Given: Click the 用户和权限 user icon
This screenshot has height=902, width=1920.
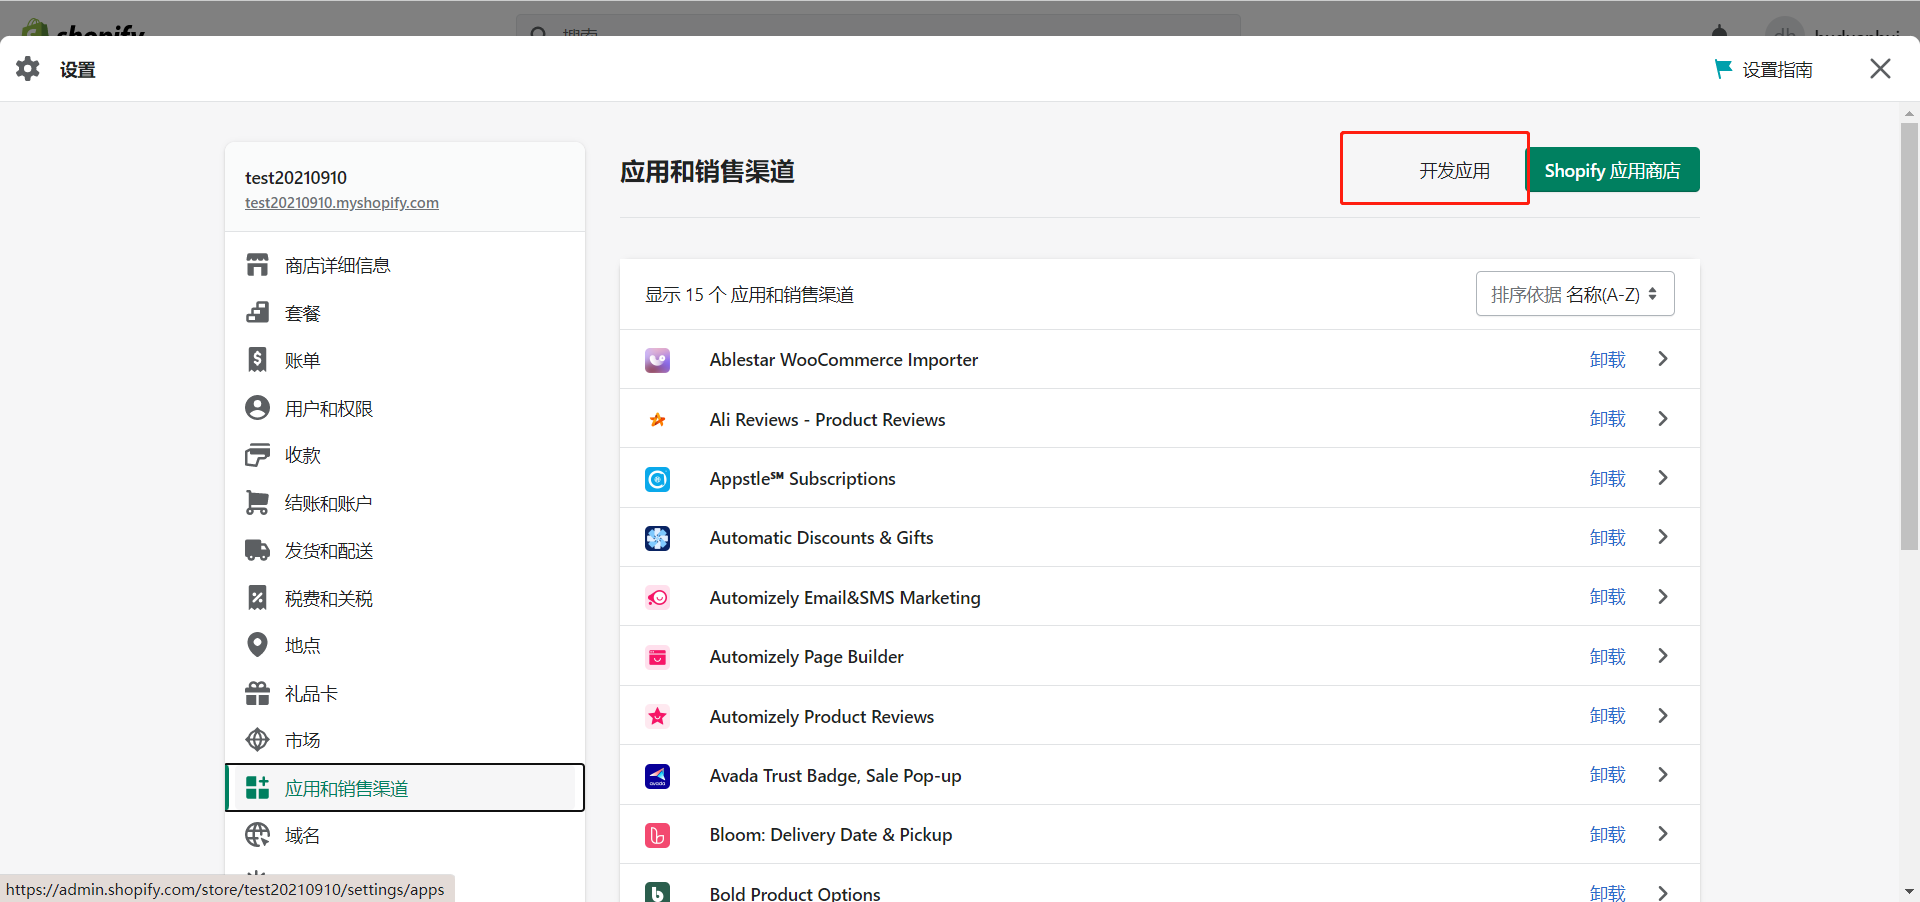Looking at the screenshot, I should click(258, 408).
